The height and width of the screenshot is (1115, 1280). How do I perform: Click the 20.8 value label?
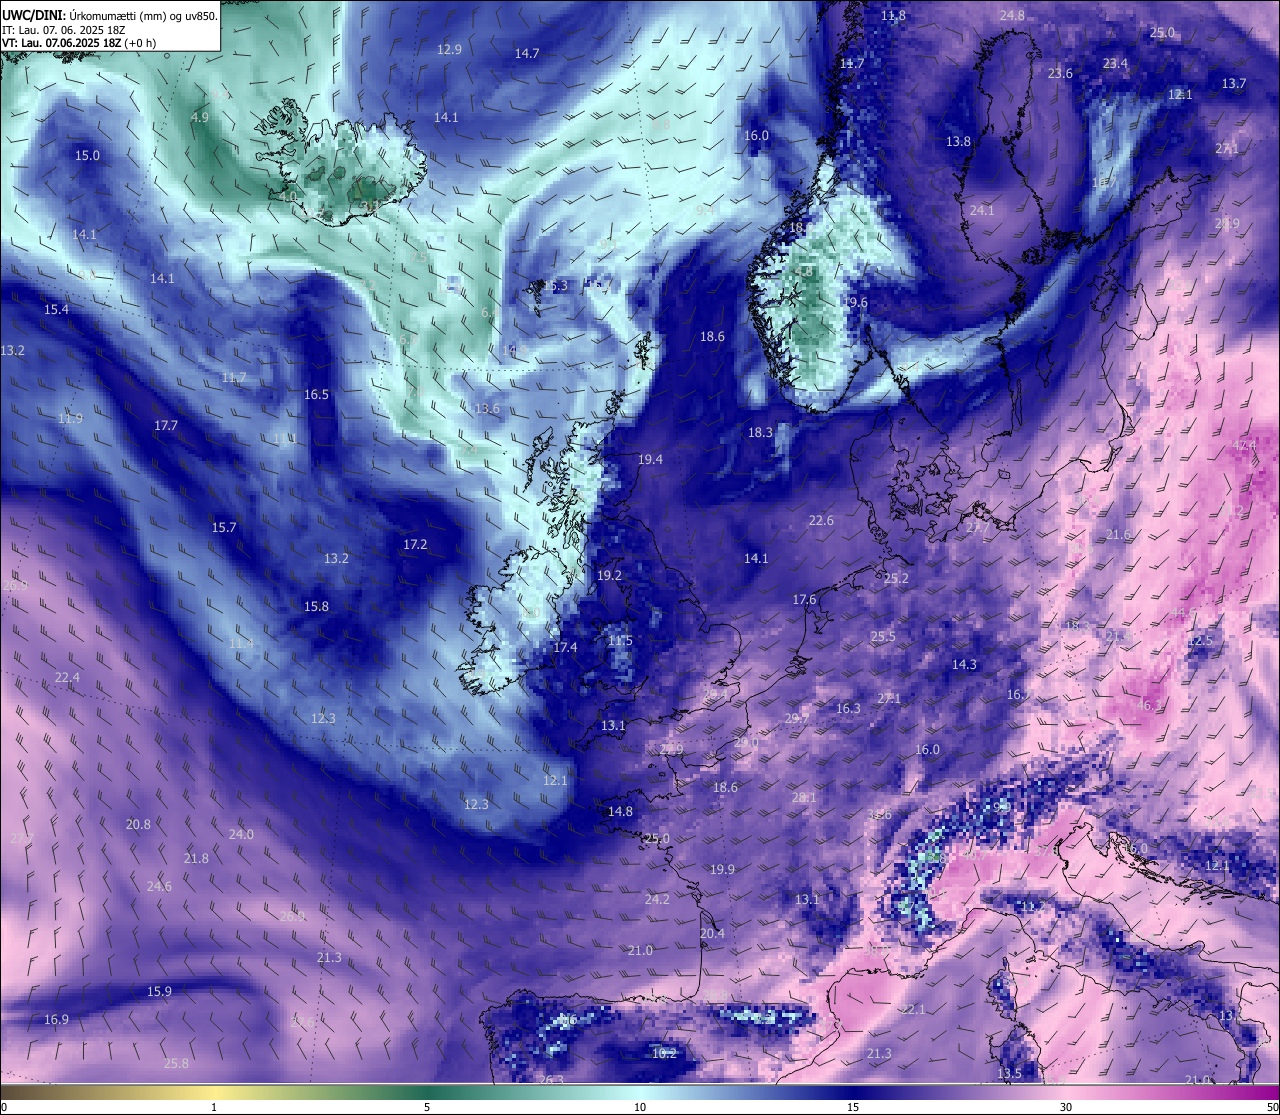(x=138, y=825)
